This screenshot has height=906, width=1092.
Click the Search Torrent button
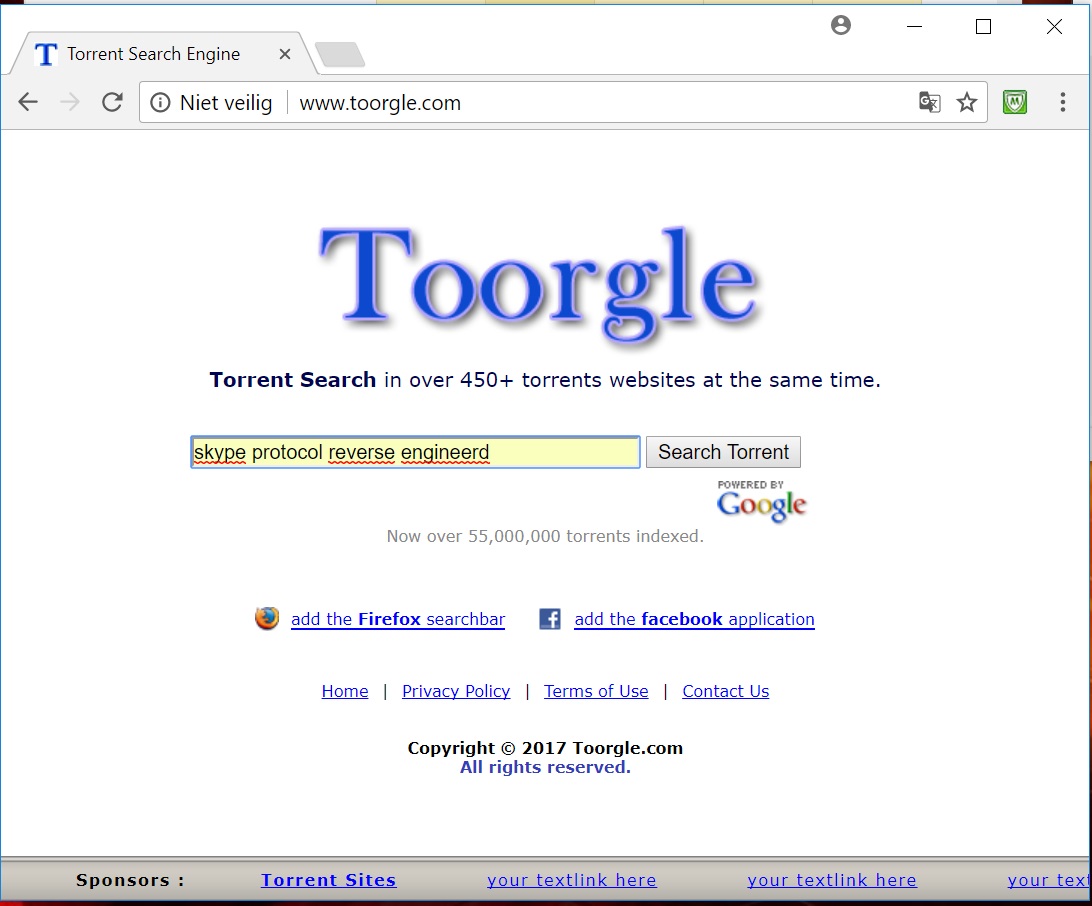[723, 452]
